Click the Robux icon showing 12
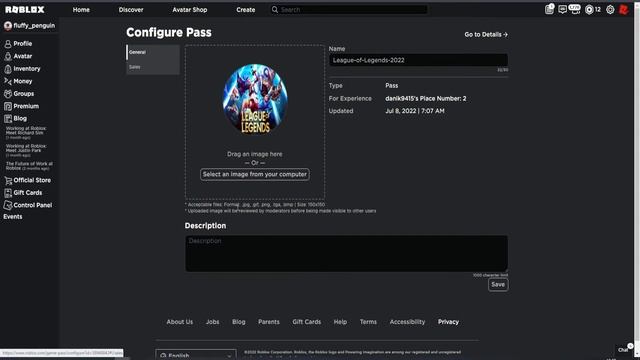The image size is (640, 360). coord(589,9)
